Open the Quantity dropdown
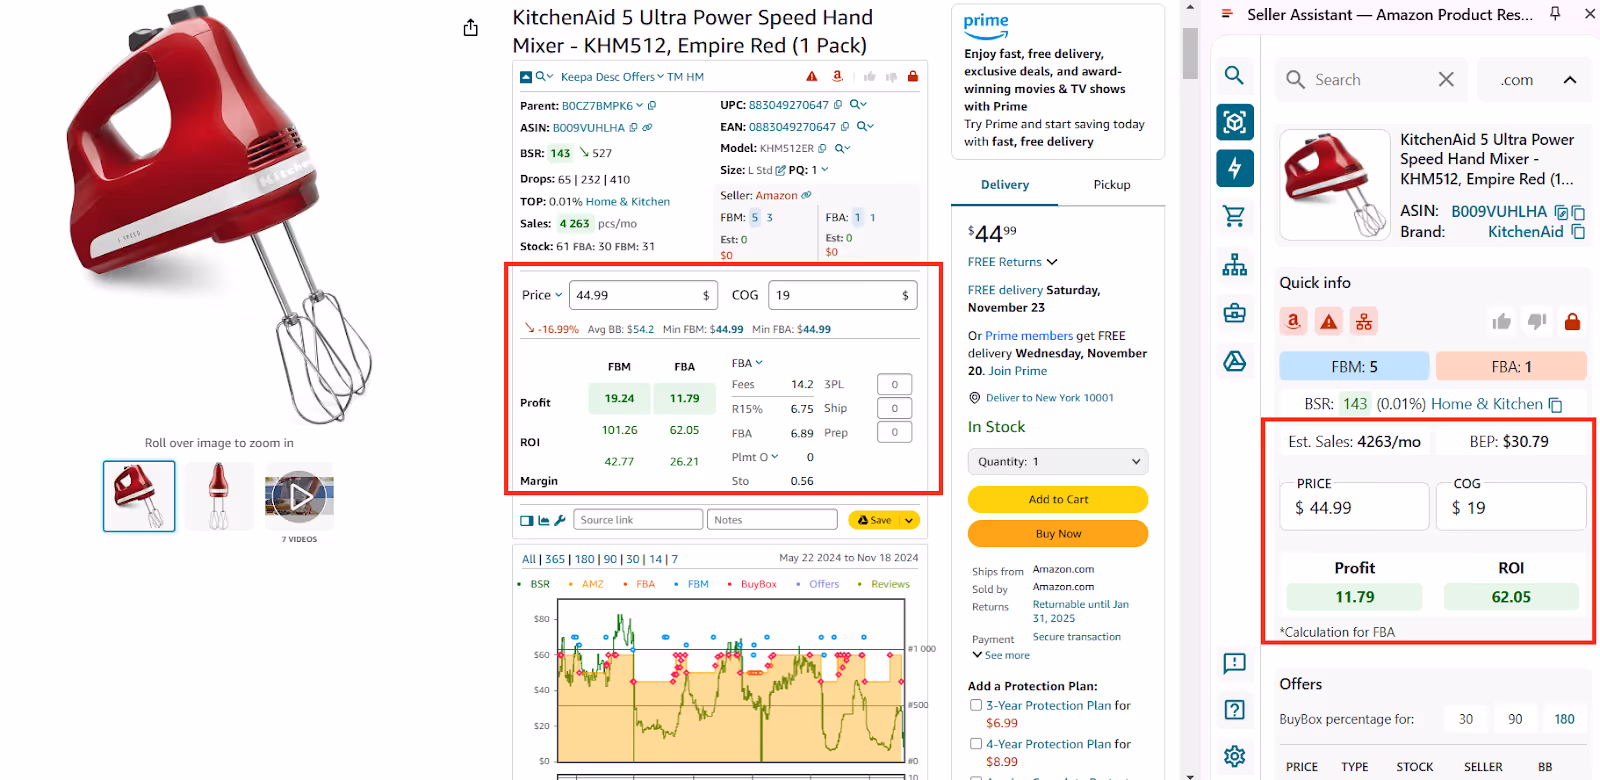 [1058, 461]
